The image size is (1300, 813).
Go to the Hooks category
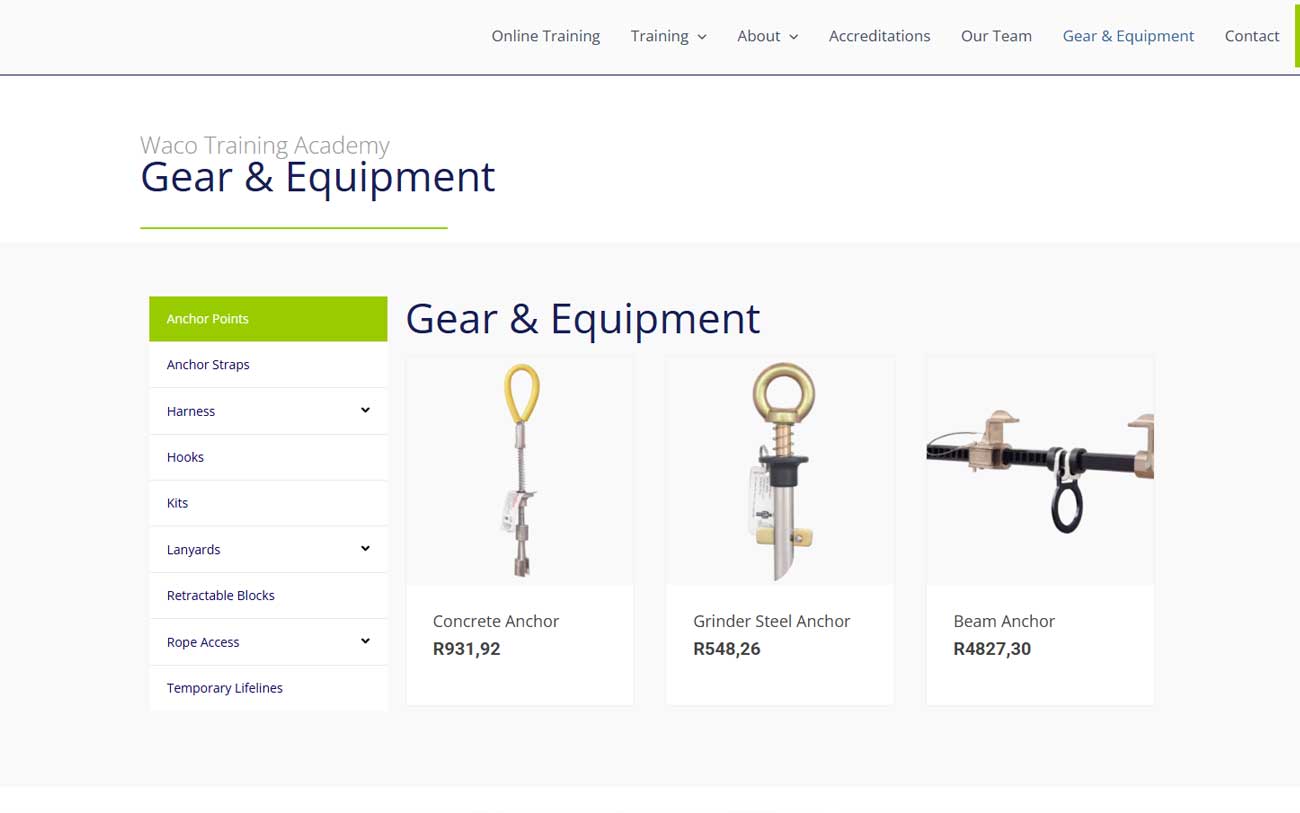(x=268, y=457)
